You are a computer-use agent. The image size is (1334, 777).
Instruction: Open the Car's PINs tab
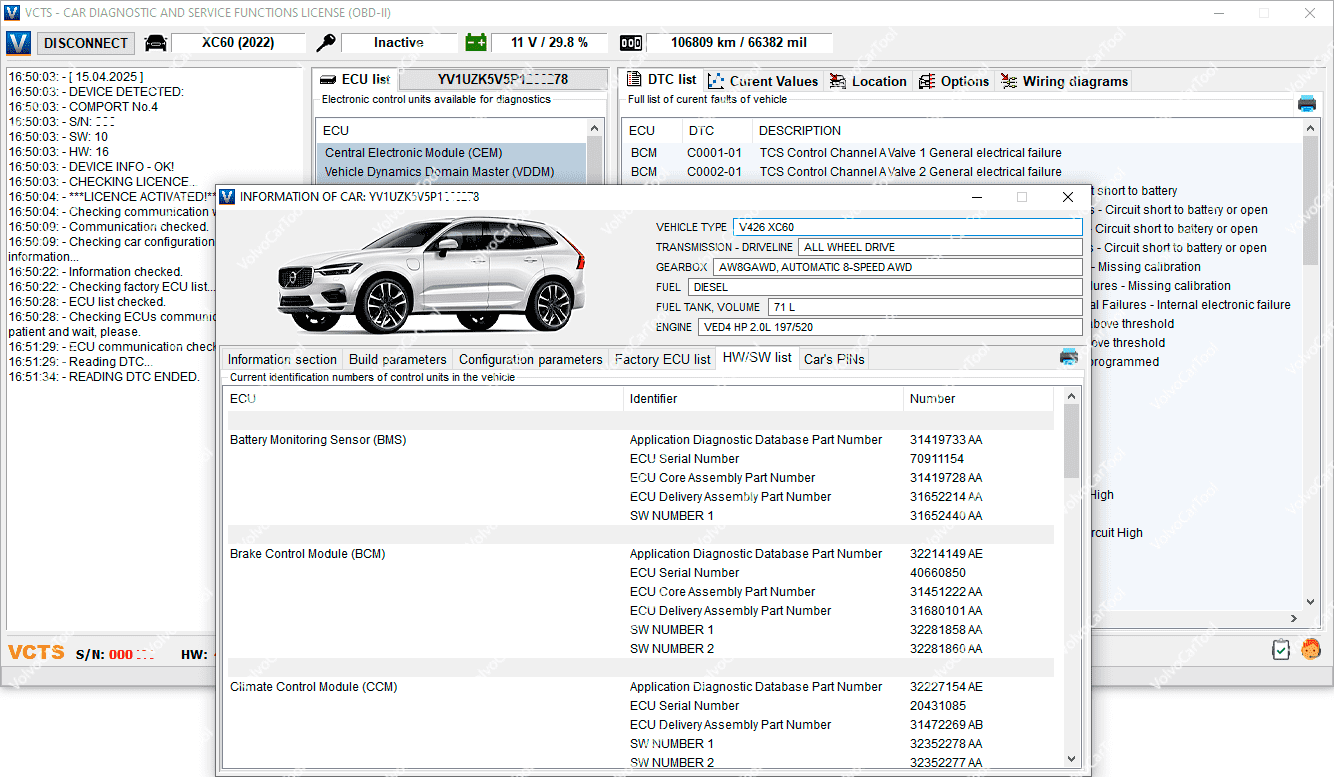(834, 359)
